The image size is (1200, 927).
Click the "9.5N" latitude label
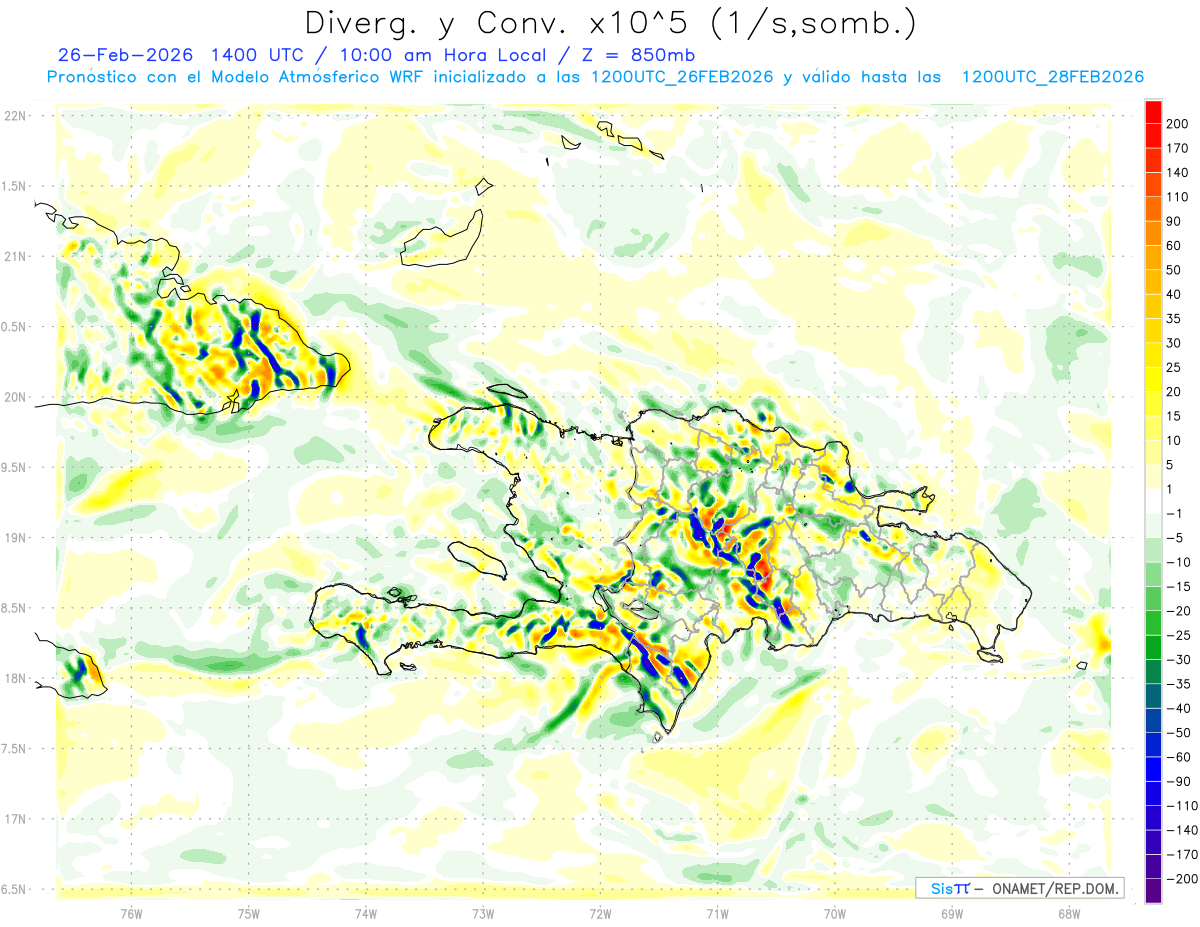pos(15,467)
